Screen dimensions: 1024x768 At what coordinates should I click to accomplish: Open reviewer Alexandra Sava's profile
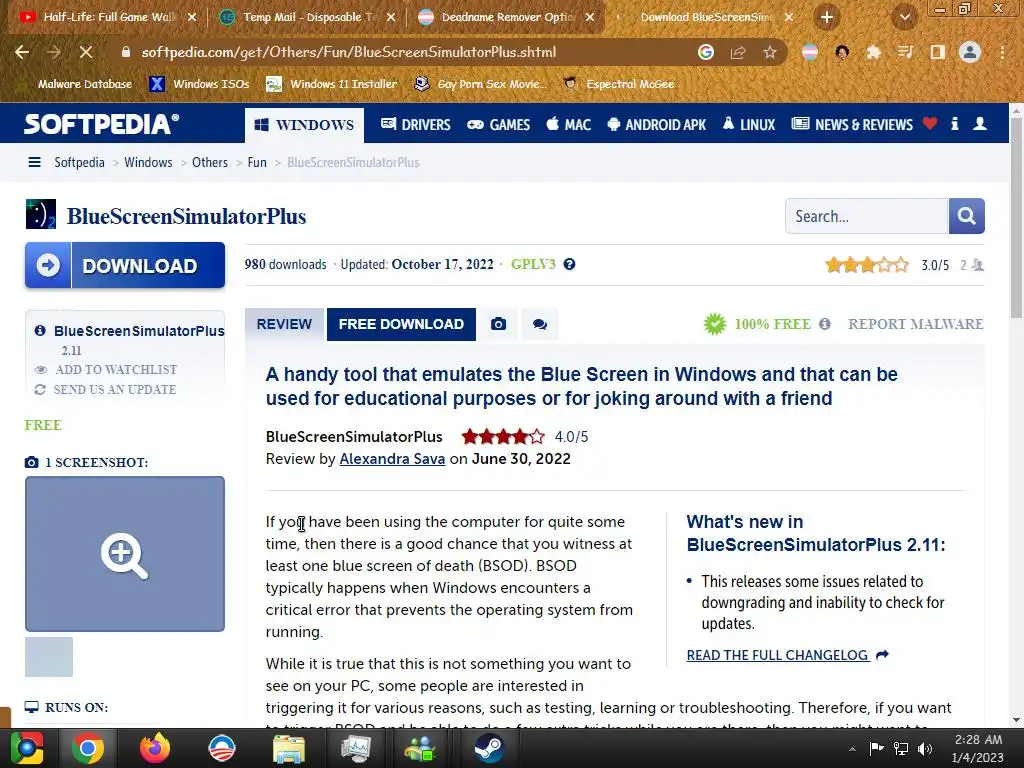392,458
